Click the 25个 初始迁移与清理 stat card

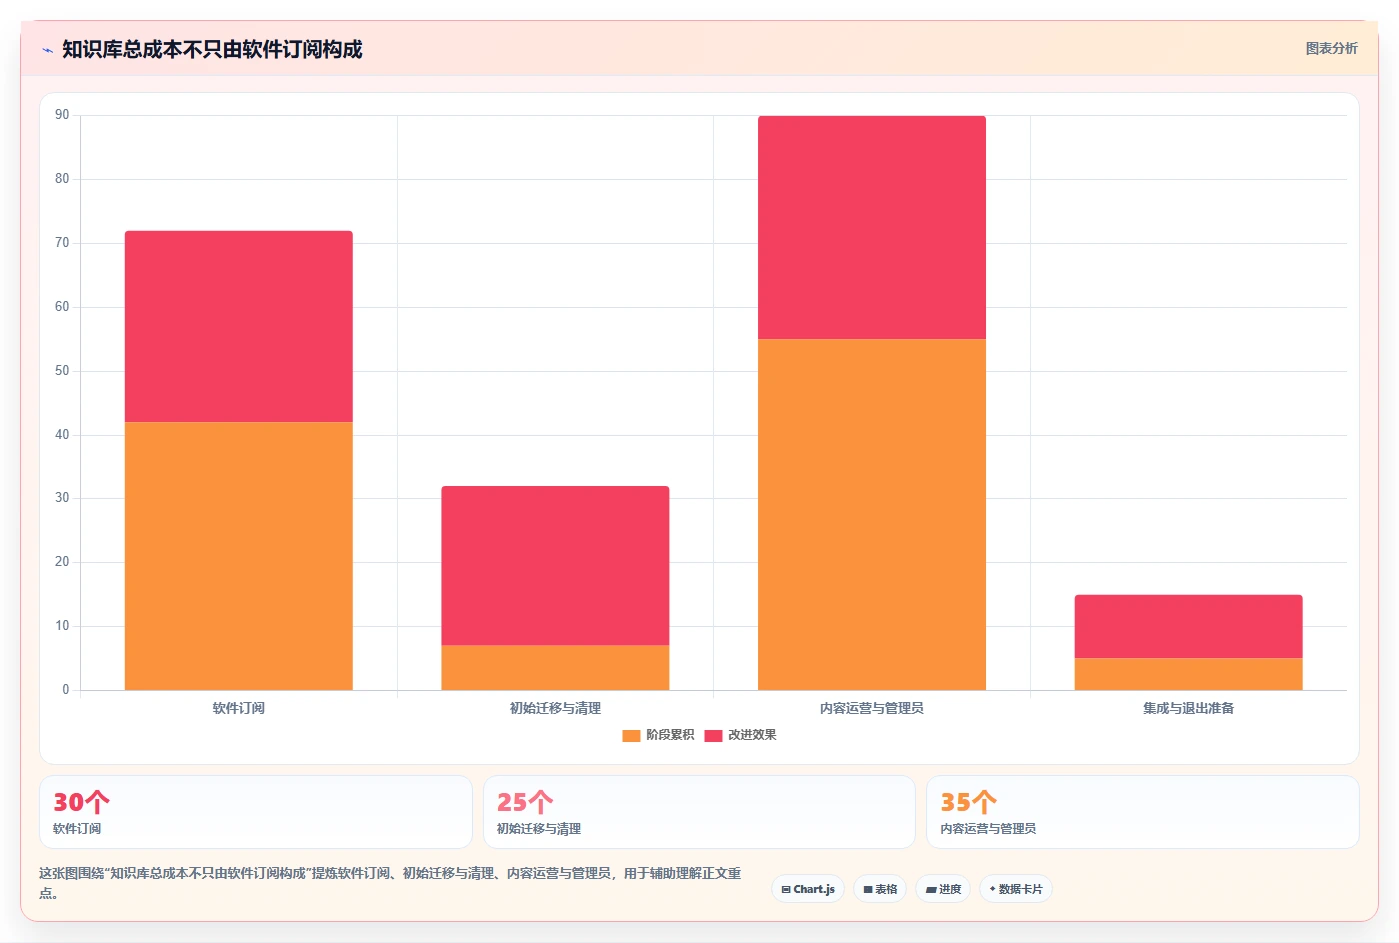[x=699, y=812]
